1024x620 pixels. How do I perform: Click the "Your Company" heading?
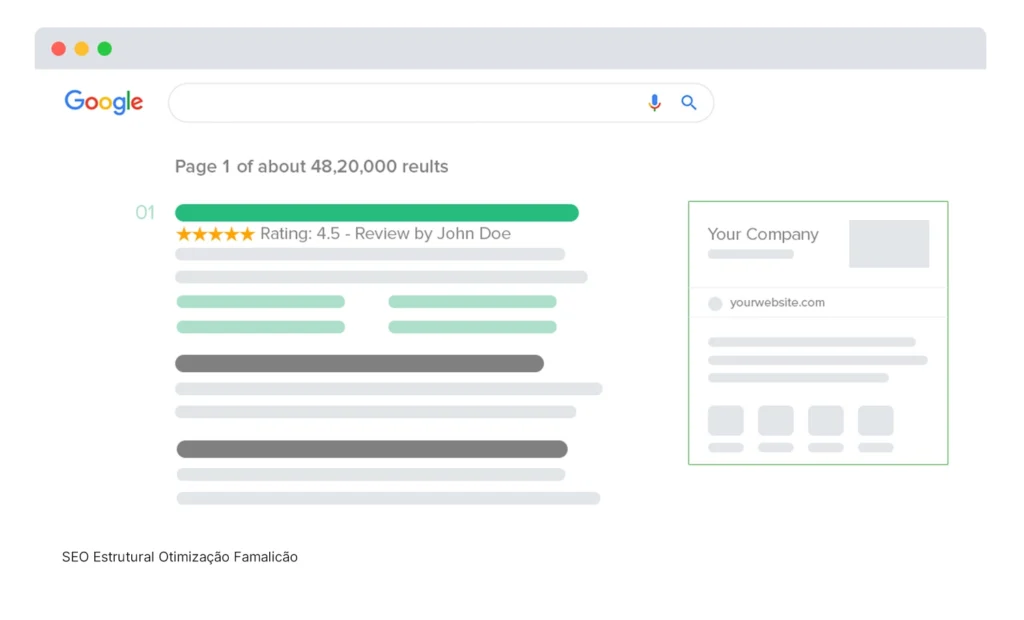point(763,234)
